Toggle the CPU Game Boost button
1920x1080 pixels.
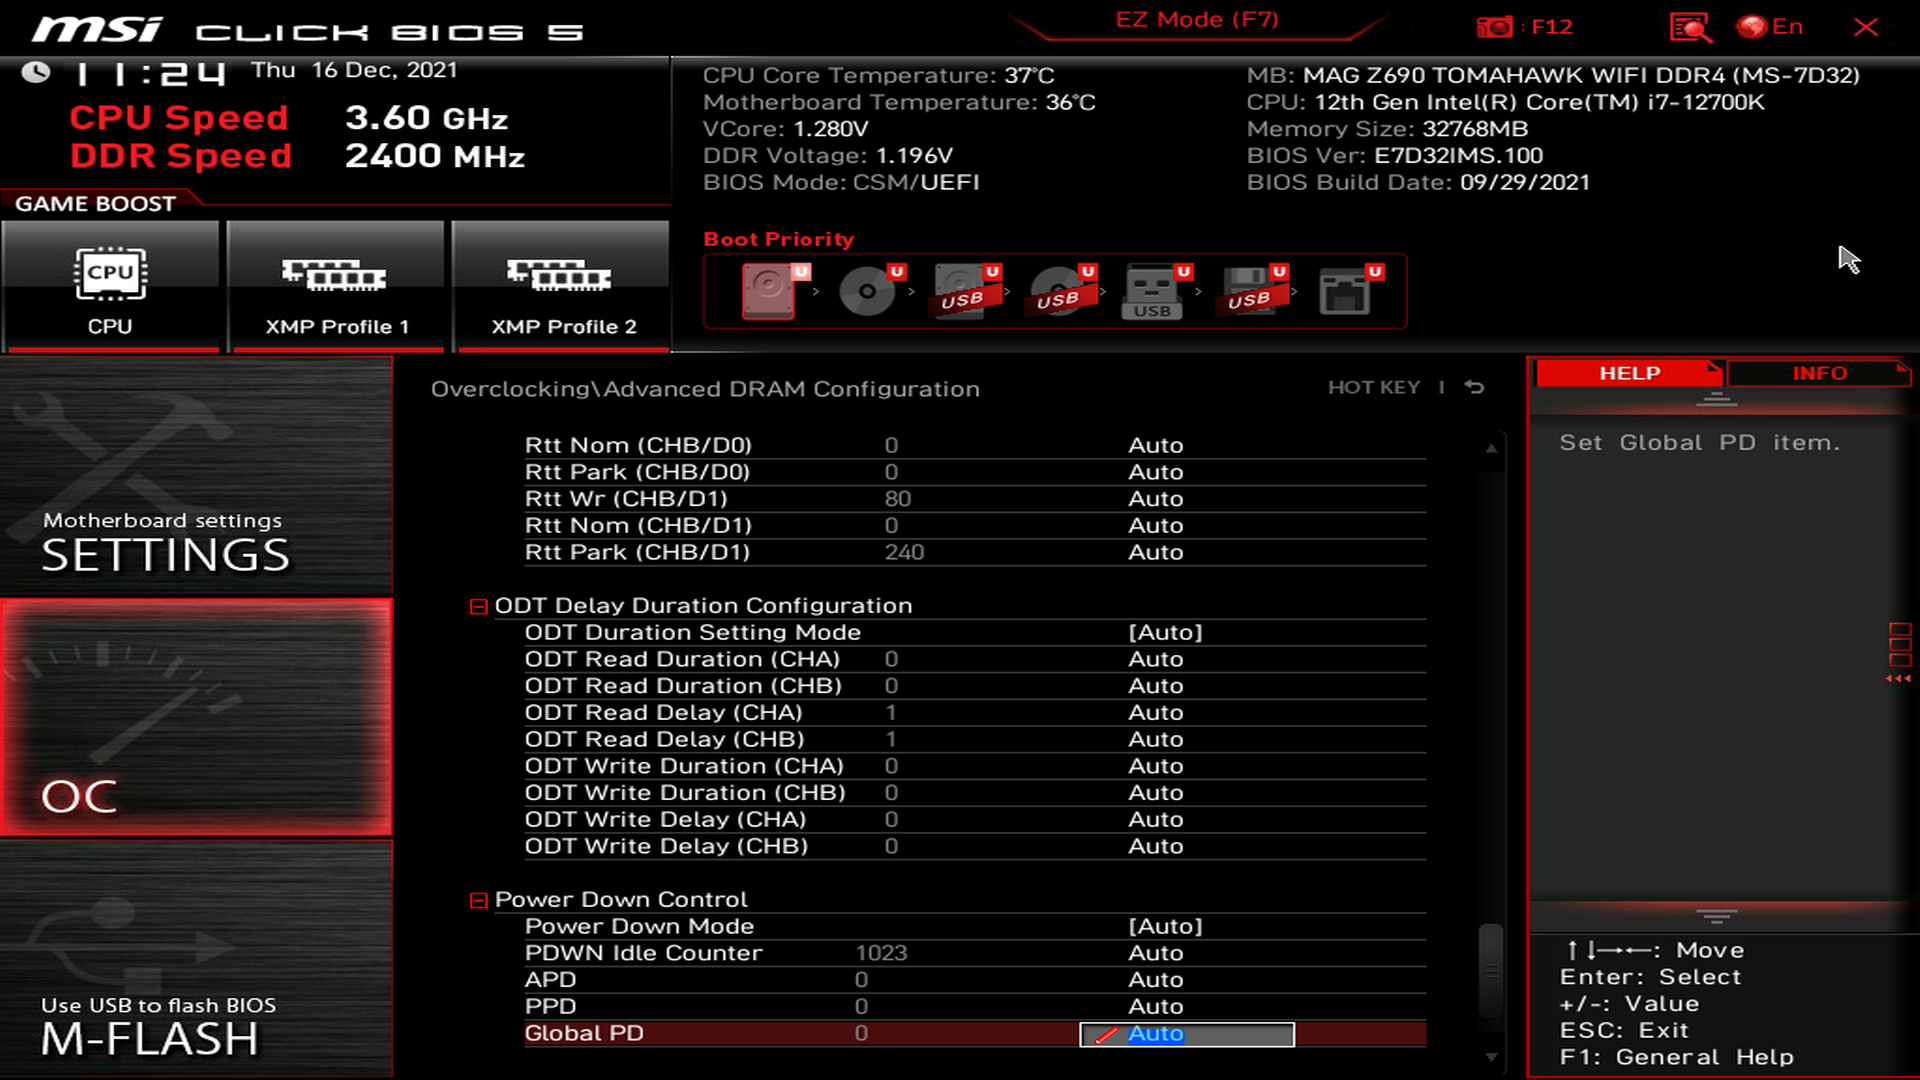[x=110, y=287]
